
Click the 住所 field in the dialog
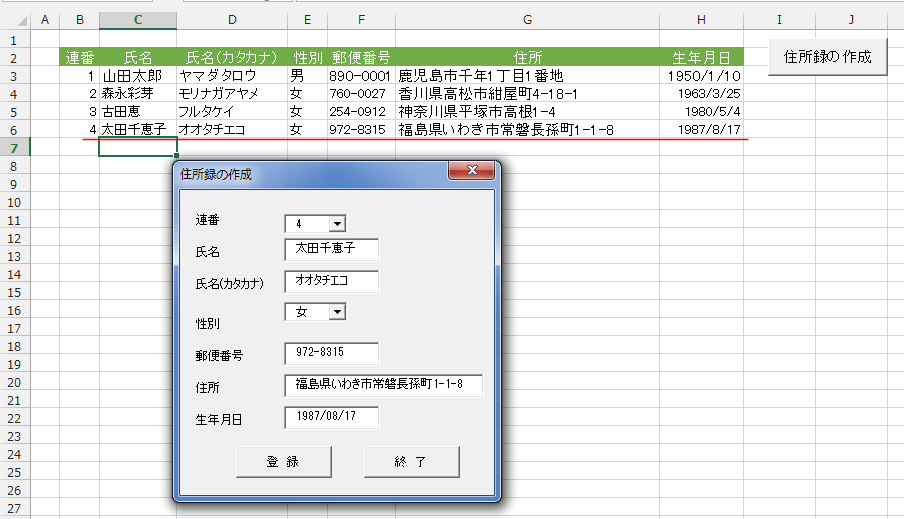click(383, 385)
